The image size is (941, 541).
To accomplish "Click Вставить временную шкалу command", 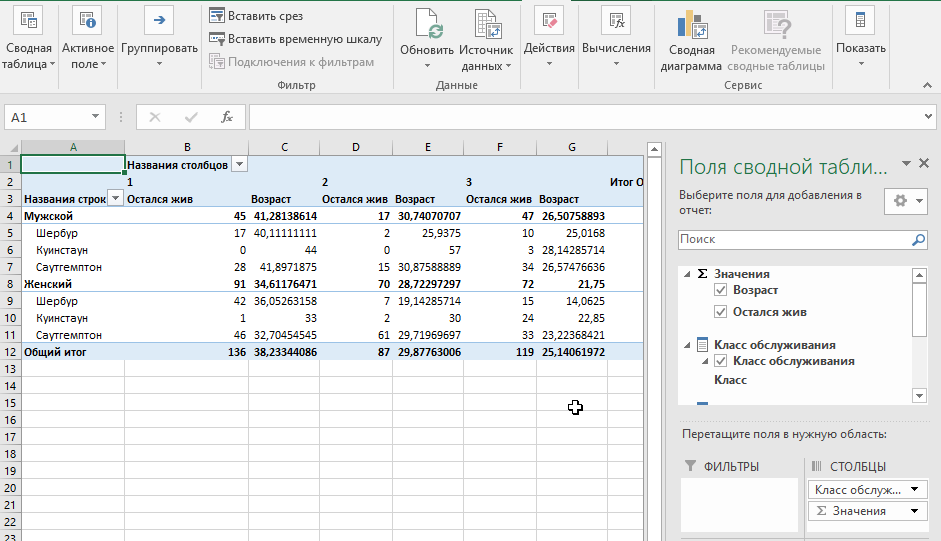I will tap(295, 39).
